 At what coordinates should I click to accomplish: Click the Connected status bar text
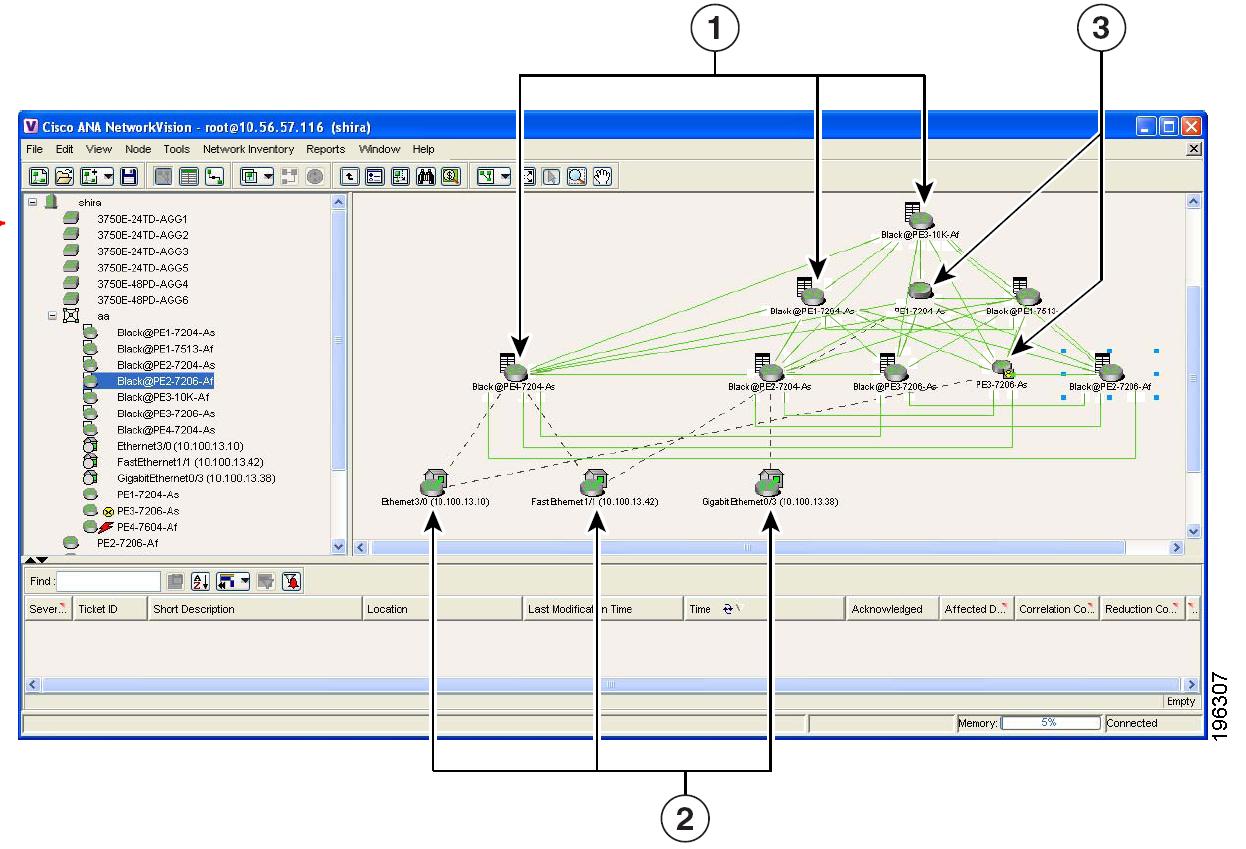coord(1132,723)
